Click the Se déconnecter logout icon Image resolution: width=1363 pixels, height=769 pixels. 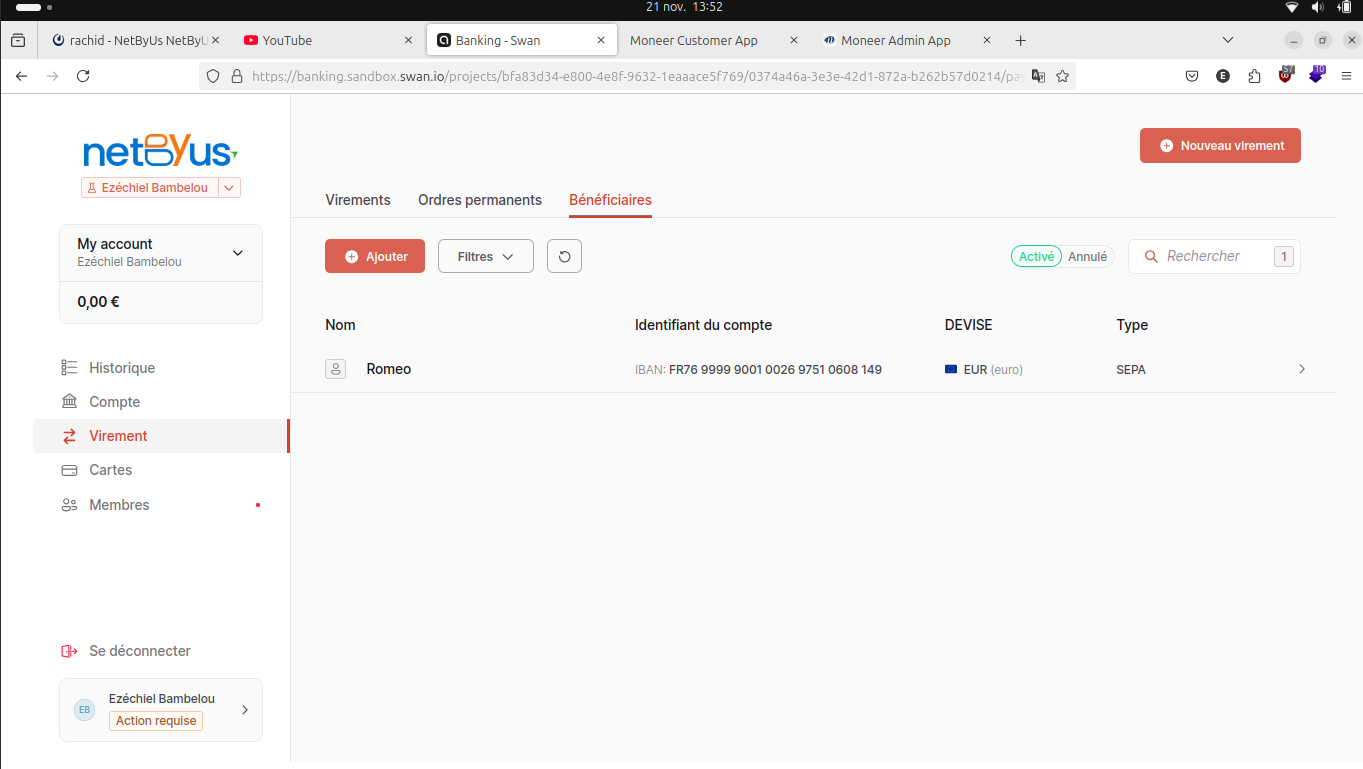(69, 651)
